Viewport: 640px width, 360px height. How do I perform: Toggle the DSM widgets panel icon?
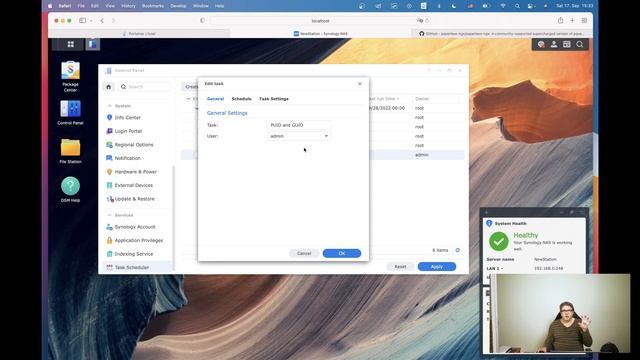tap(567, 44)
